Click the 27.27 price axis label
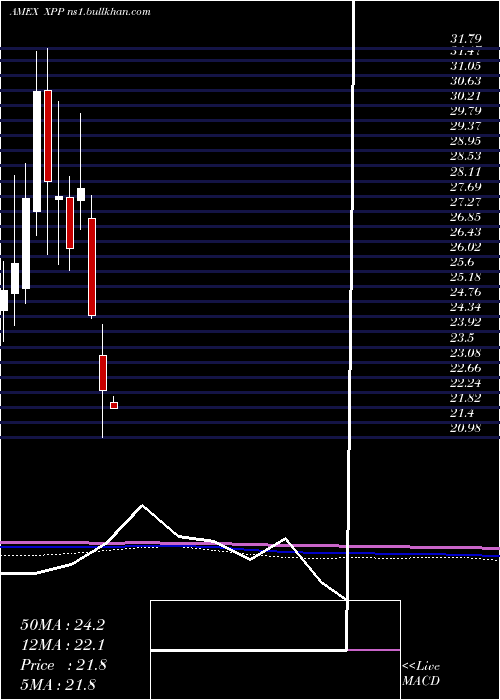The height and width of the screenshot is (700, 500). click(x=465, y=202)
